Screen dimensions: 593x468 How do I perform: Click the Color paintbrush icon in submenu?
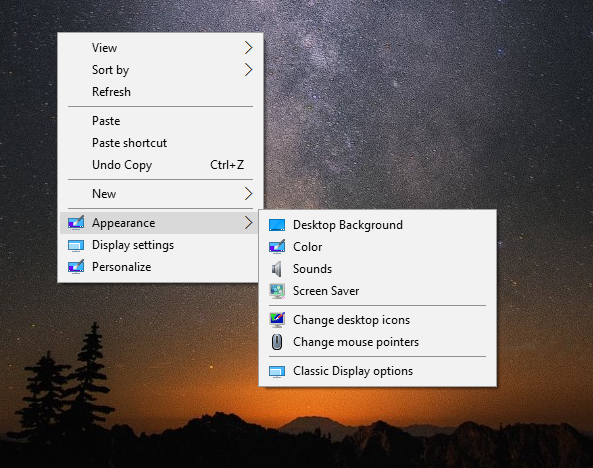[x=277, y=247]
